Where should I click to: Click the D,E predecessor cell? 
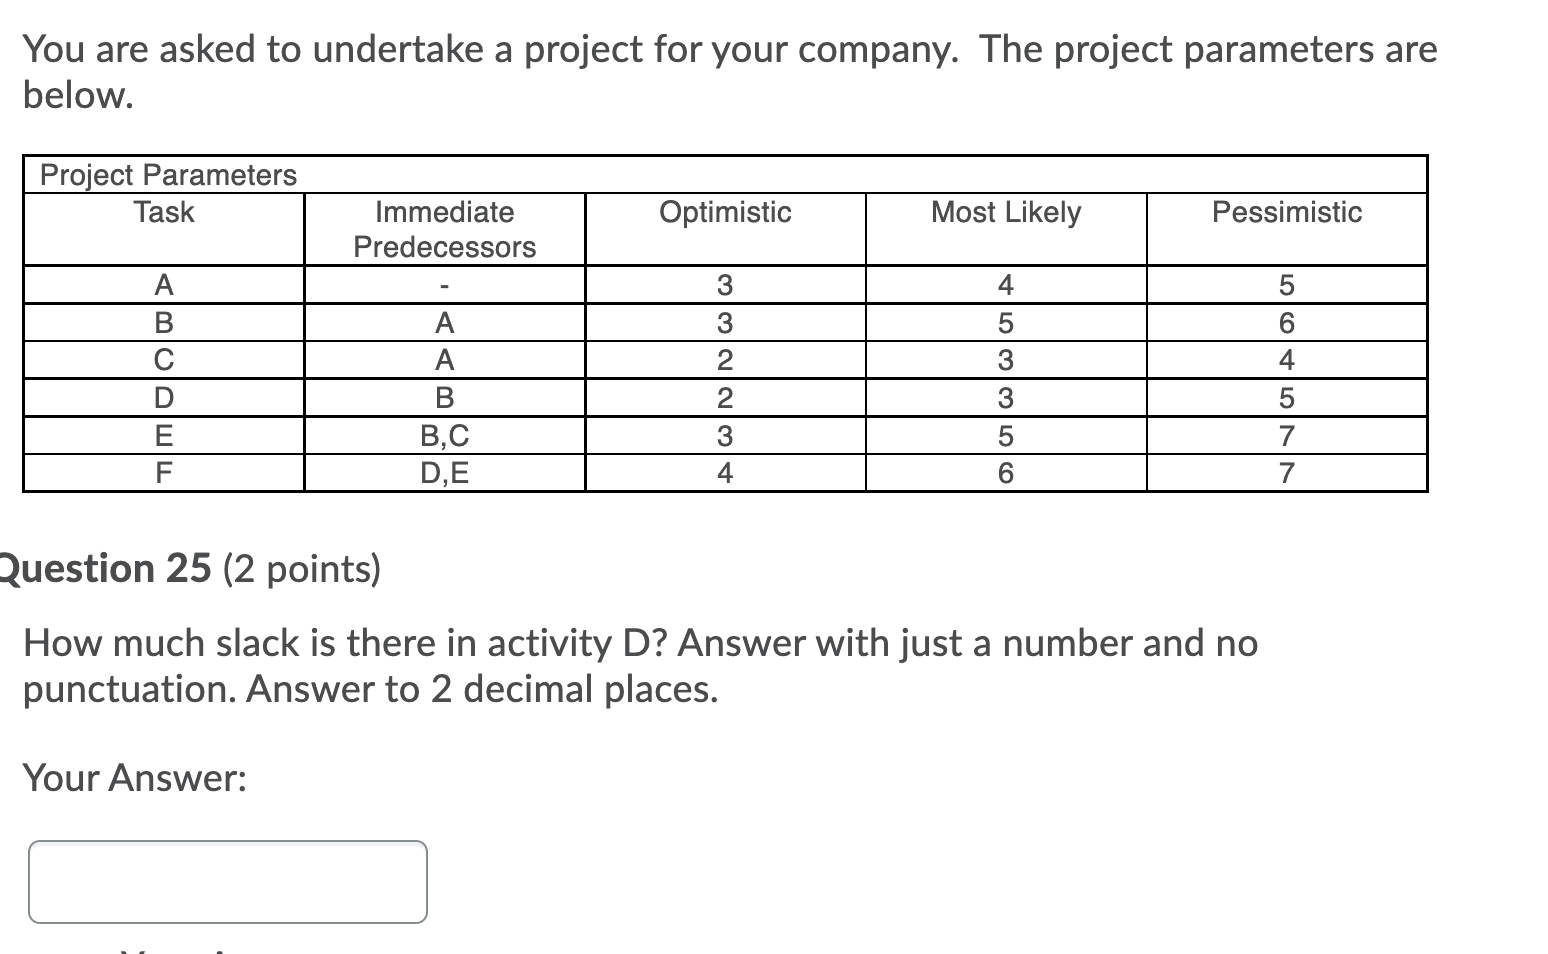(444, 472)
